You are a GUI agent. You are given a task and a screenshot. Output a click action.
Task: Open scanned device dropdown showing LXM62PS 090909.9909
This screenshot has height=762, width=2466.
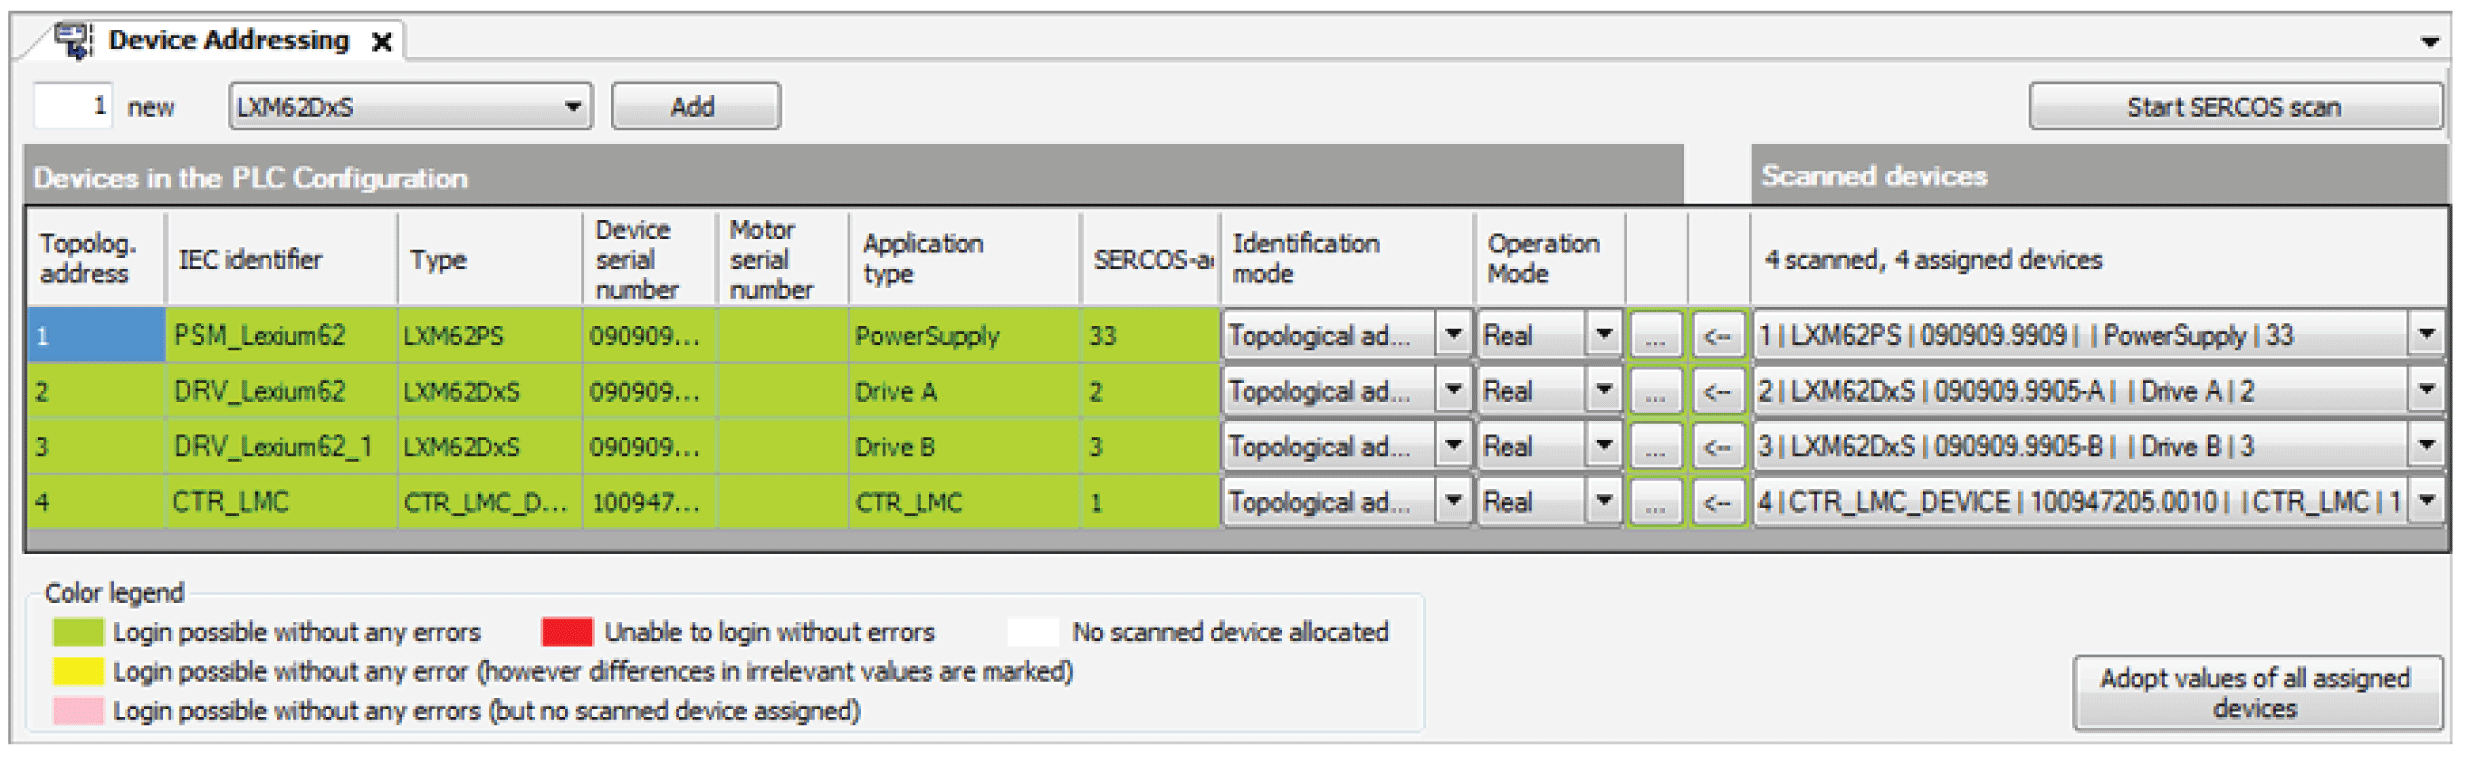pyautogui.click(x=2426, y=335)
